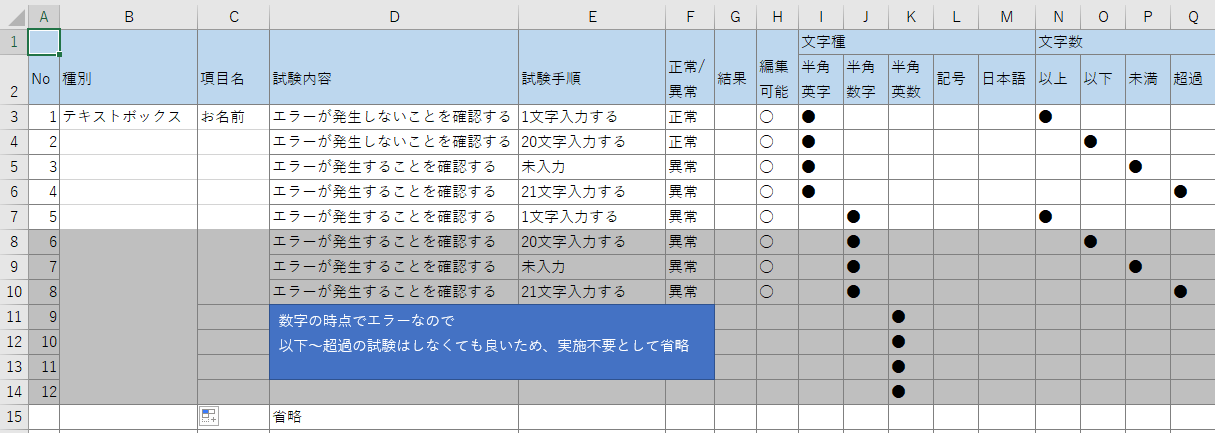This screenshot has height=433, width=1215.
Task: Click the active cell A1
Action: point(44,41)
